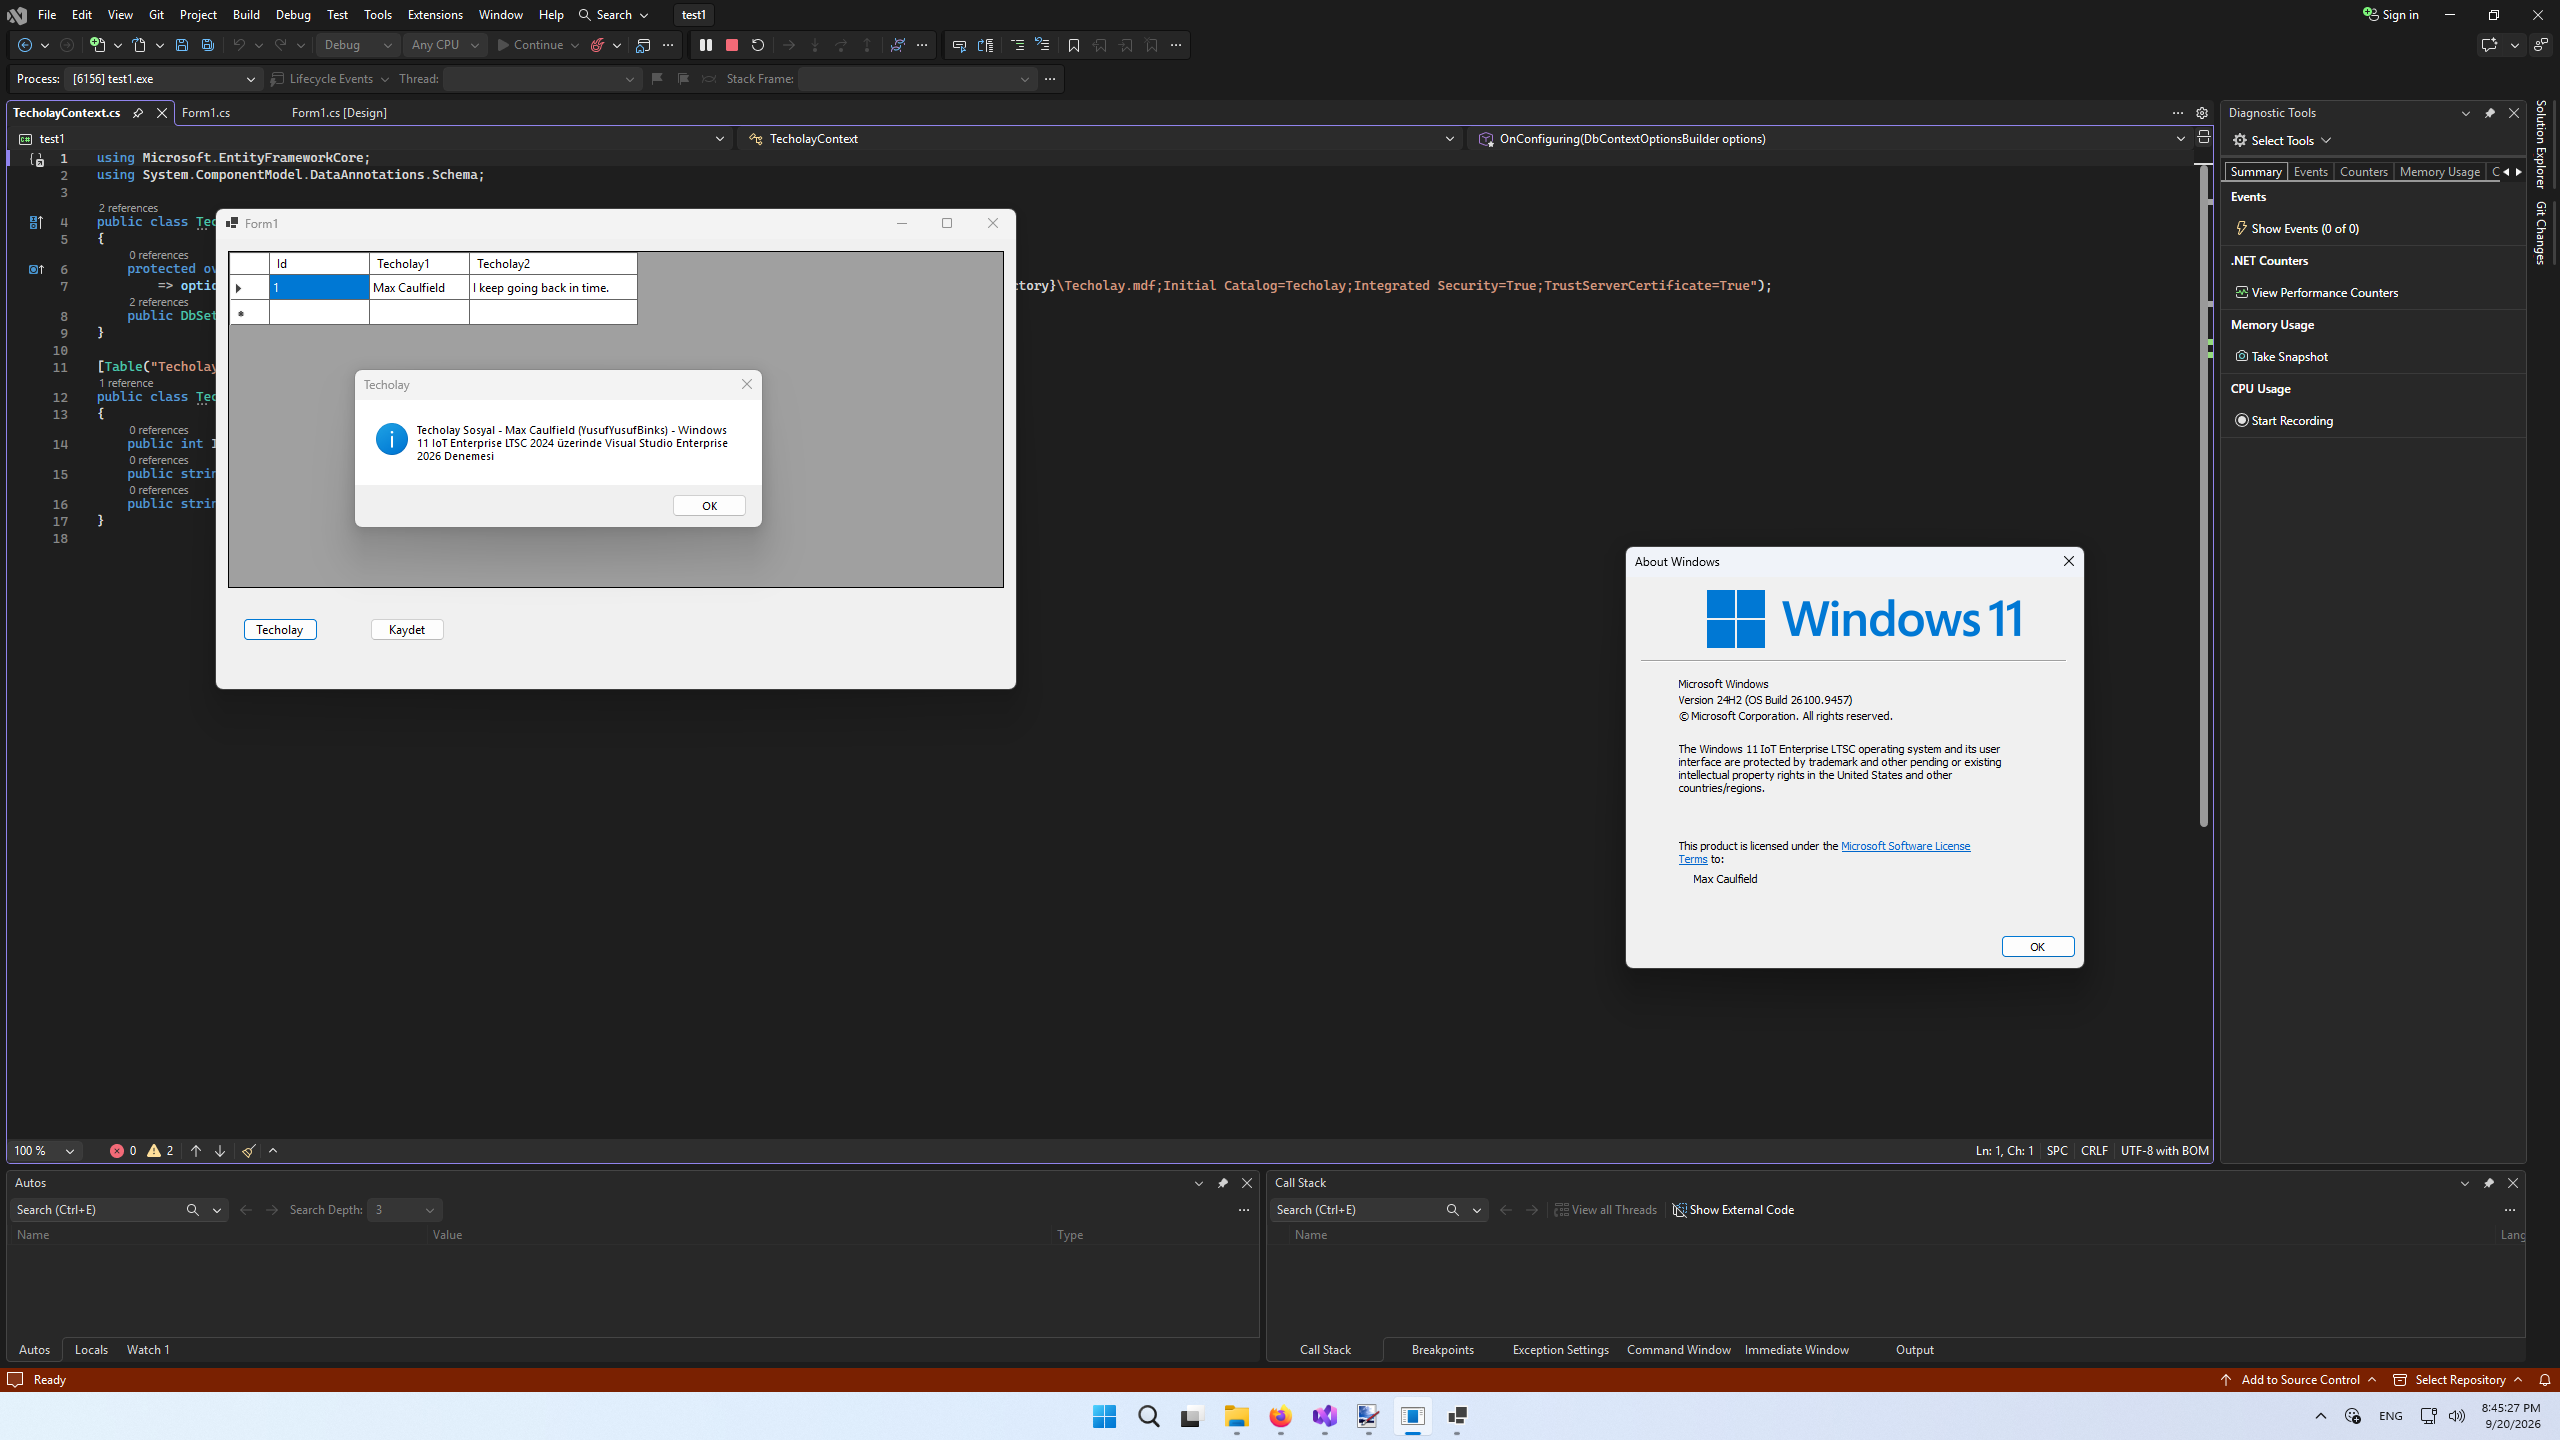The image size is (2560, 1440).
Task: Click the Kaydet button in Form1
Action: click(407, 630)
